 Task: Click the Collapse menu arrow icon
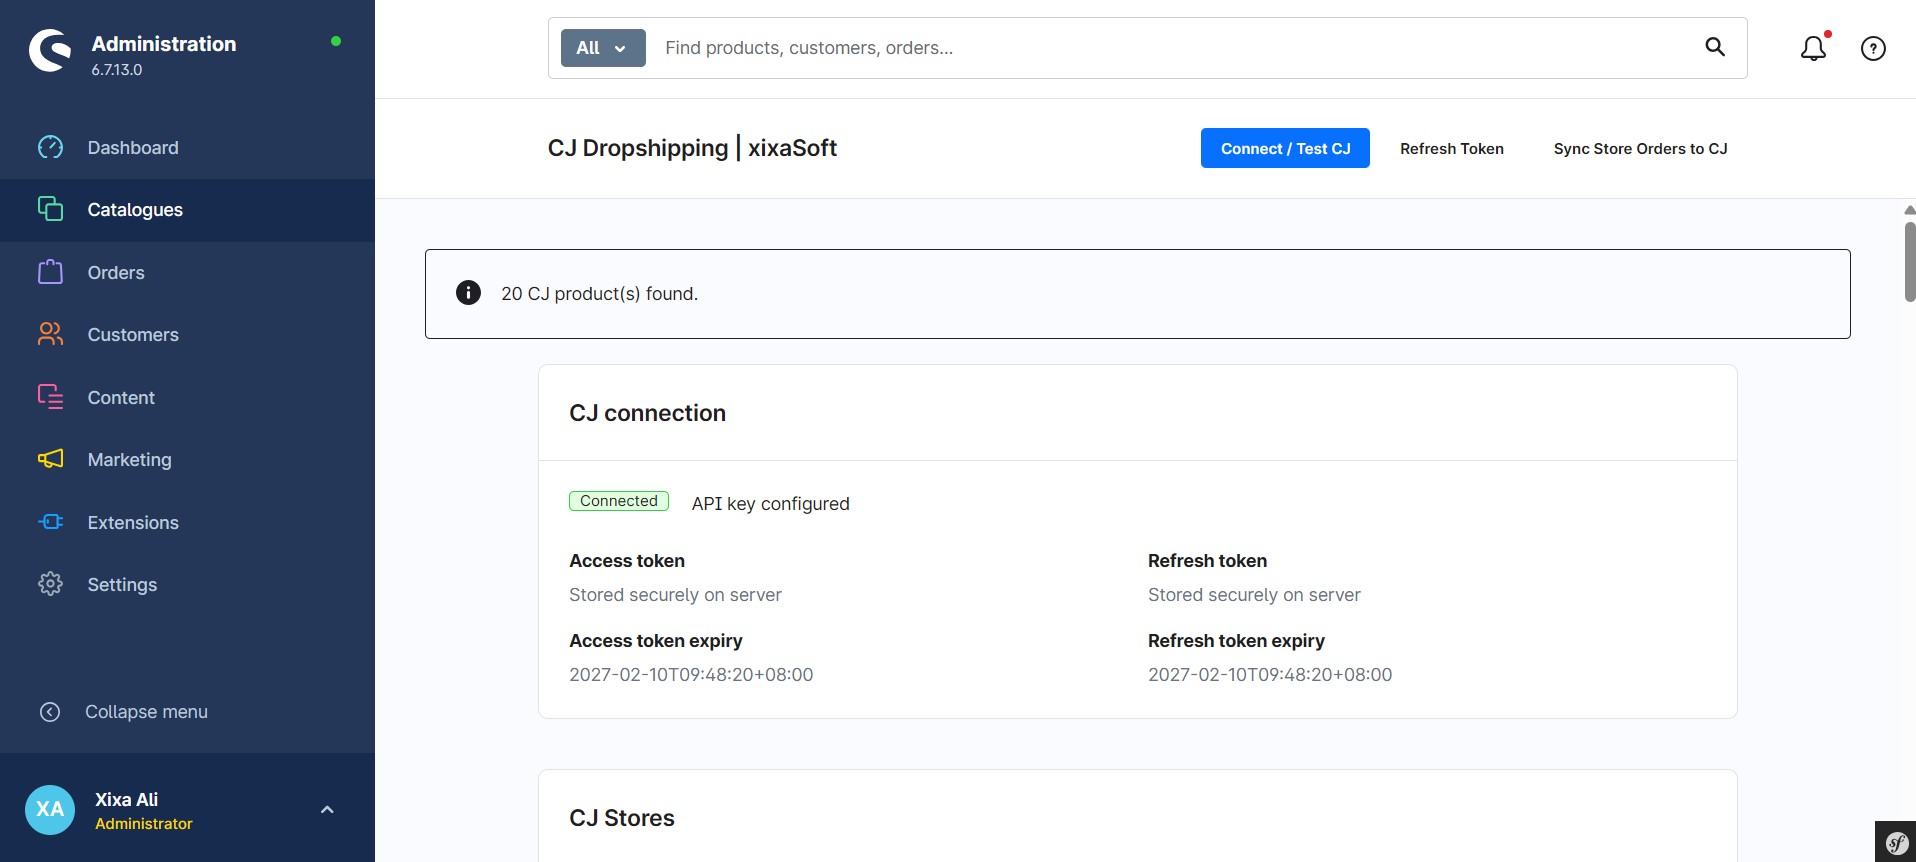pos(50,712)
